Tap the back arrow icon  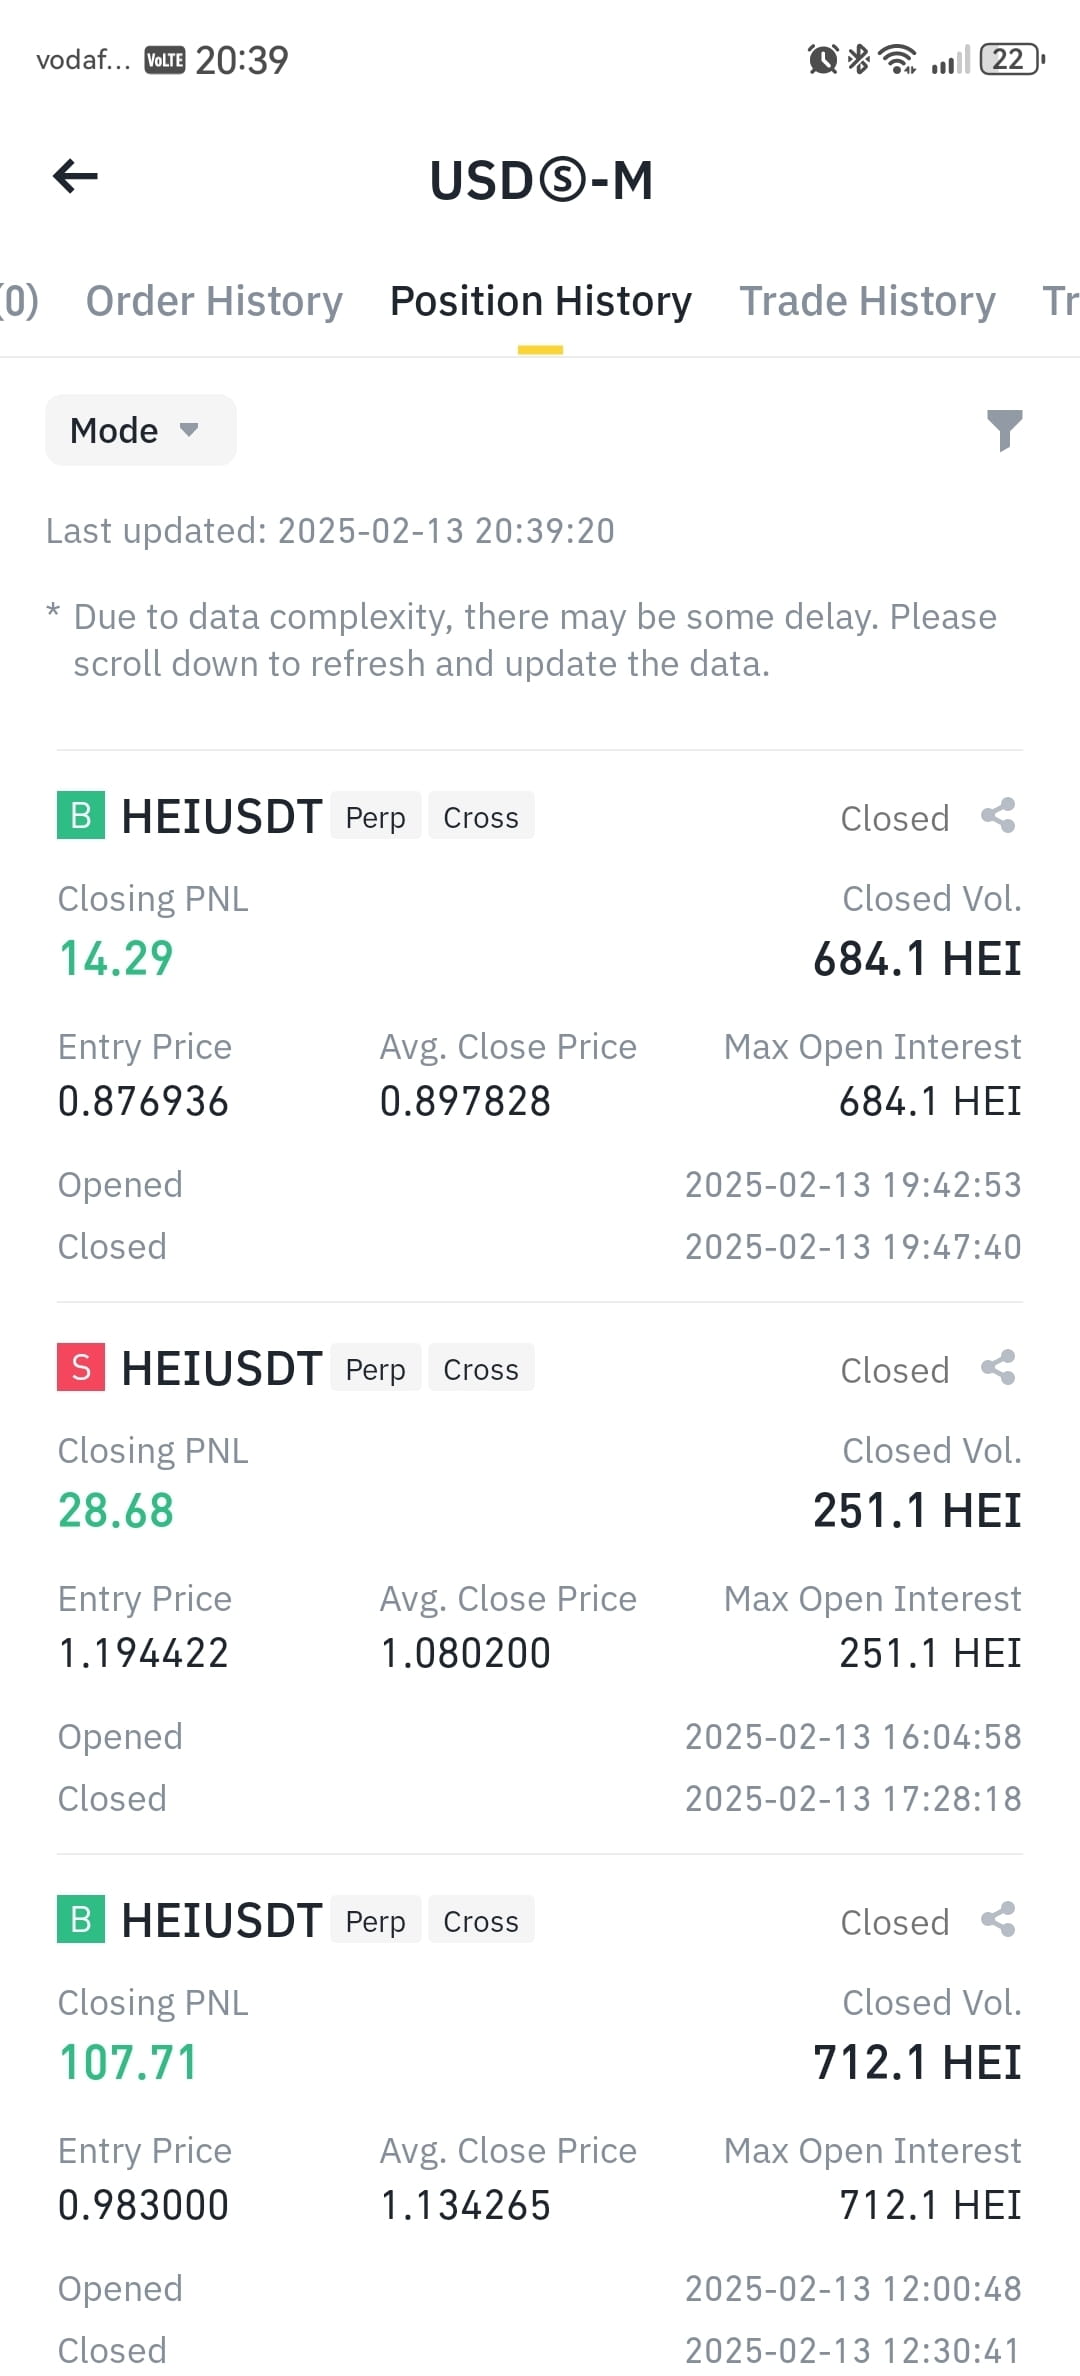(75, 177)
